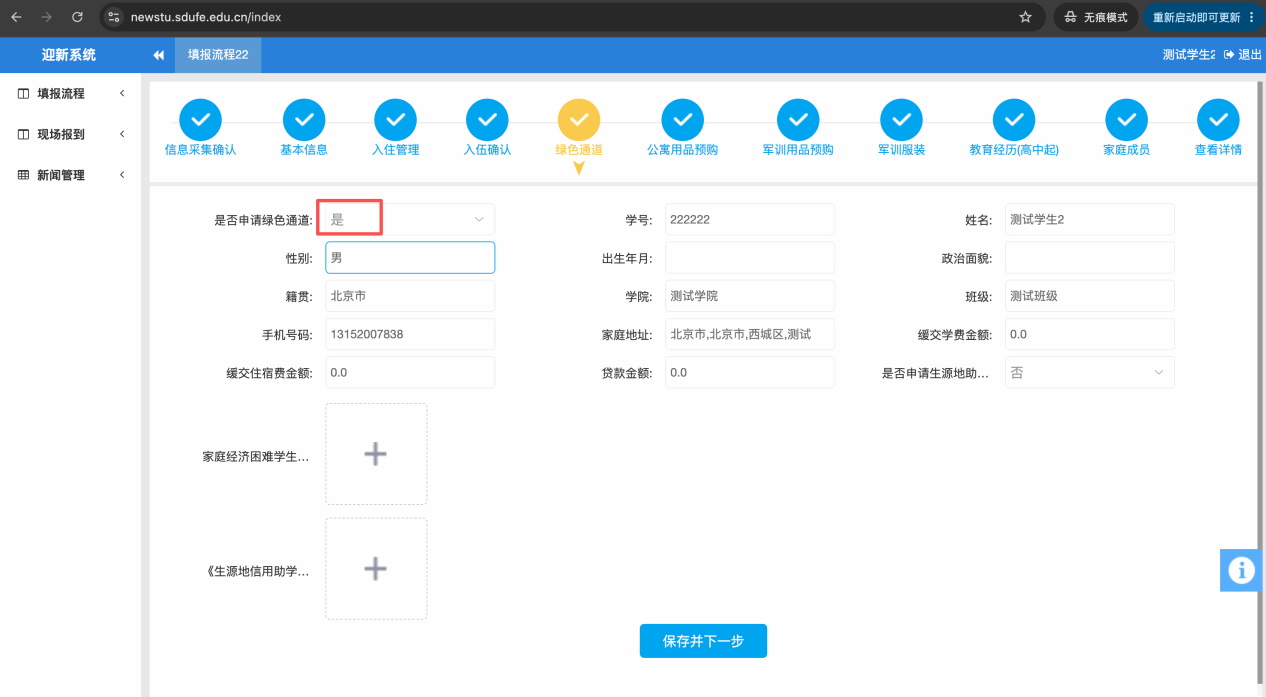
Task: Click the 贷款金额 input field
Action: click(x=749, y=372)
